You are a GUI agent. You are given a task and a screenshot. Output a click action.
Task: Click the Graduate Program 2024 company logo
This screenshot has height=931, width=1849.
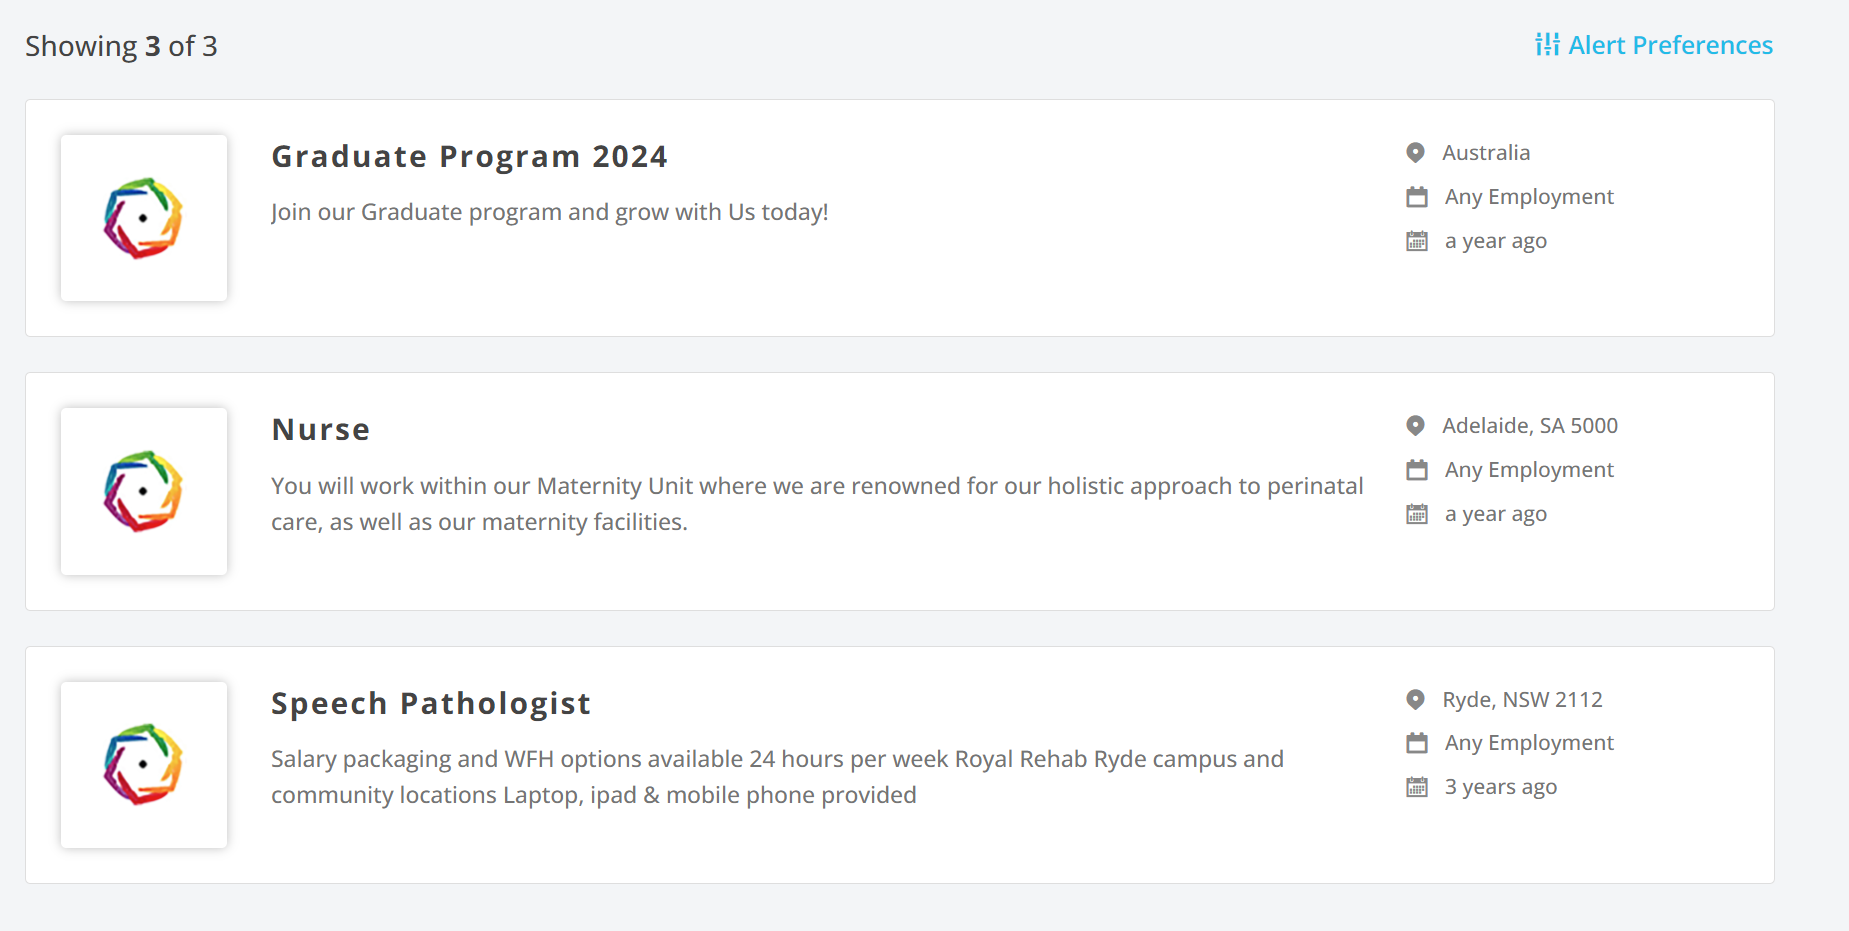(x=144, y=218)
